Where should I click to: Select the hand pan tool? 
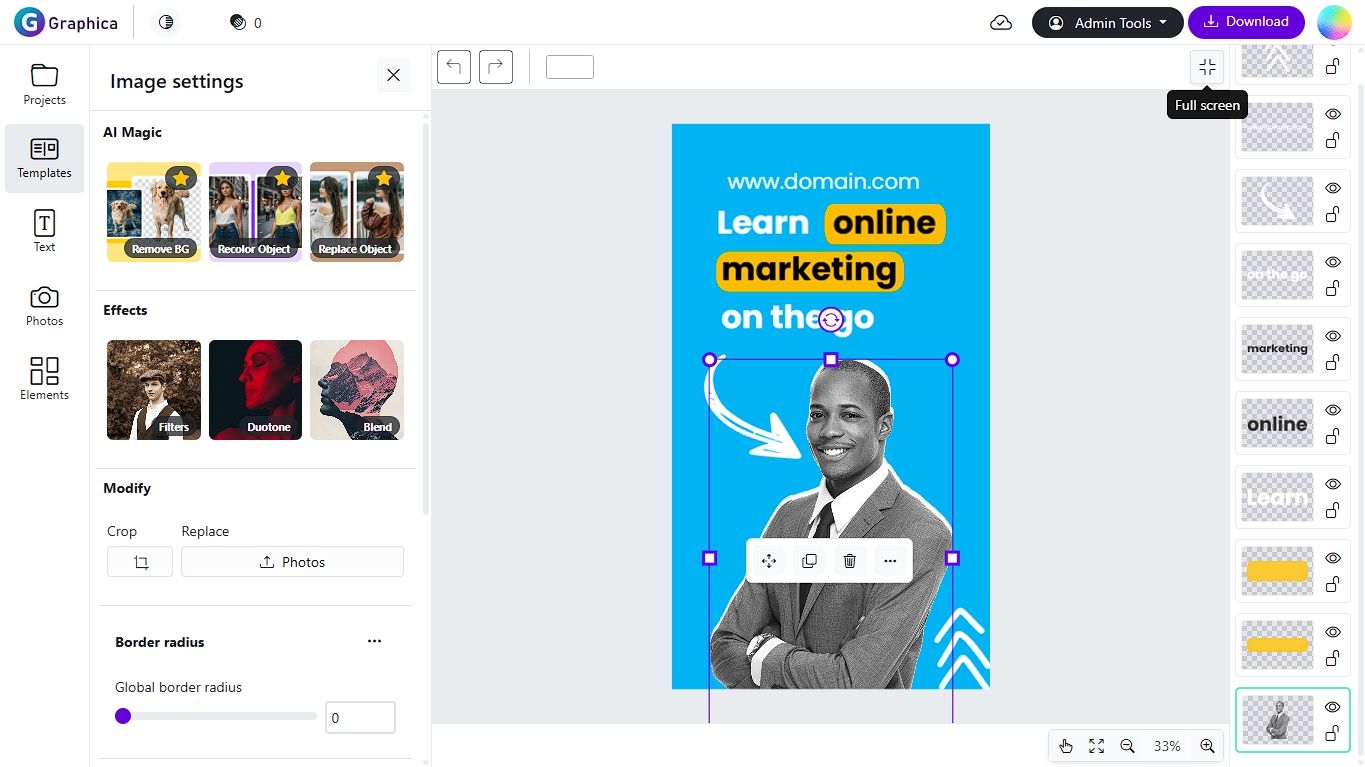[x=1066, y=746]
